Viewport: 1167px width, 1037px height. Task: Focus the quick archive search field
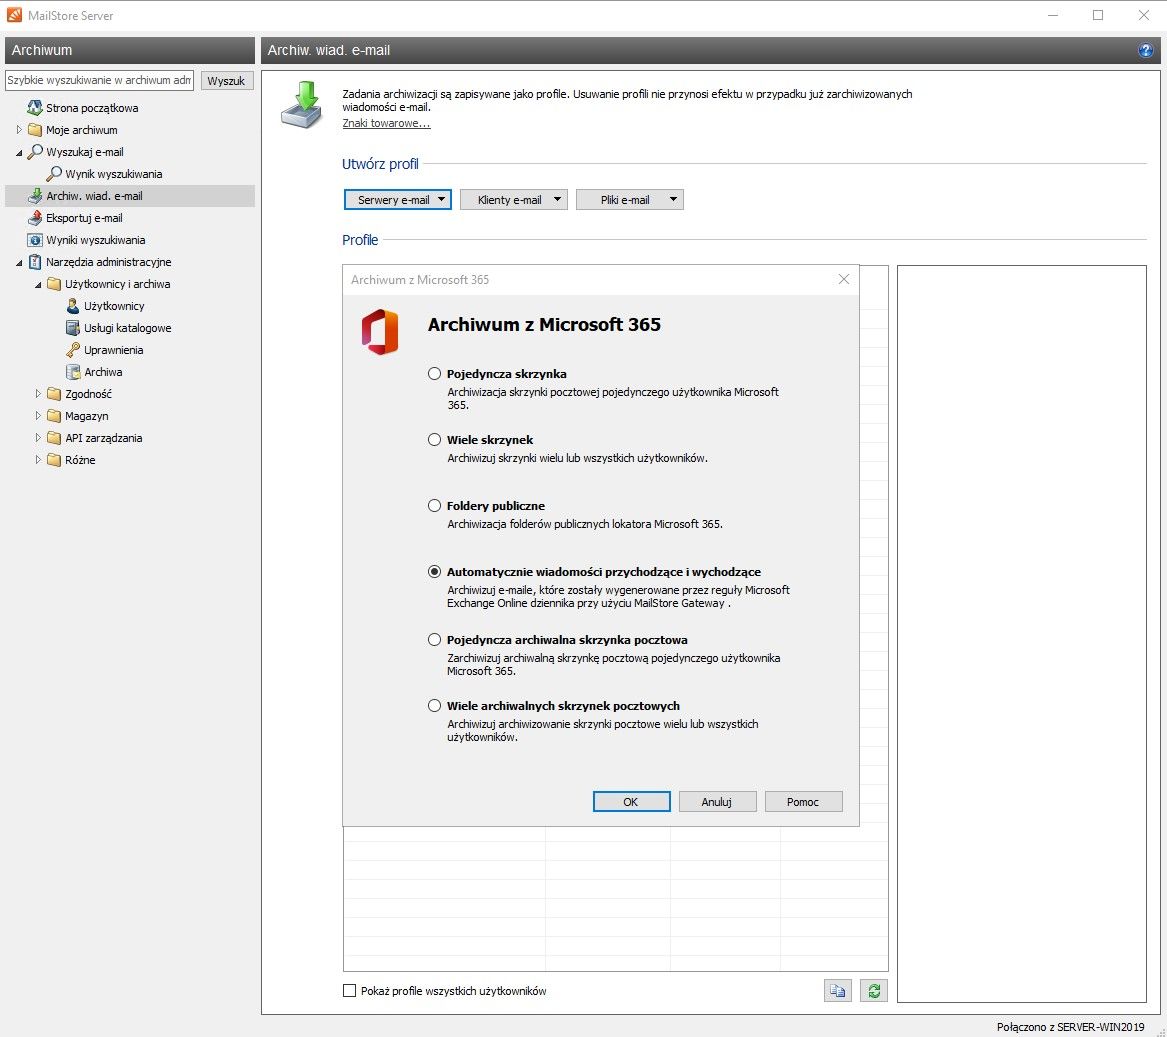(100, 80)
